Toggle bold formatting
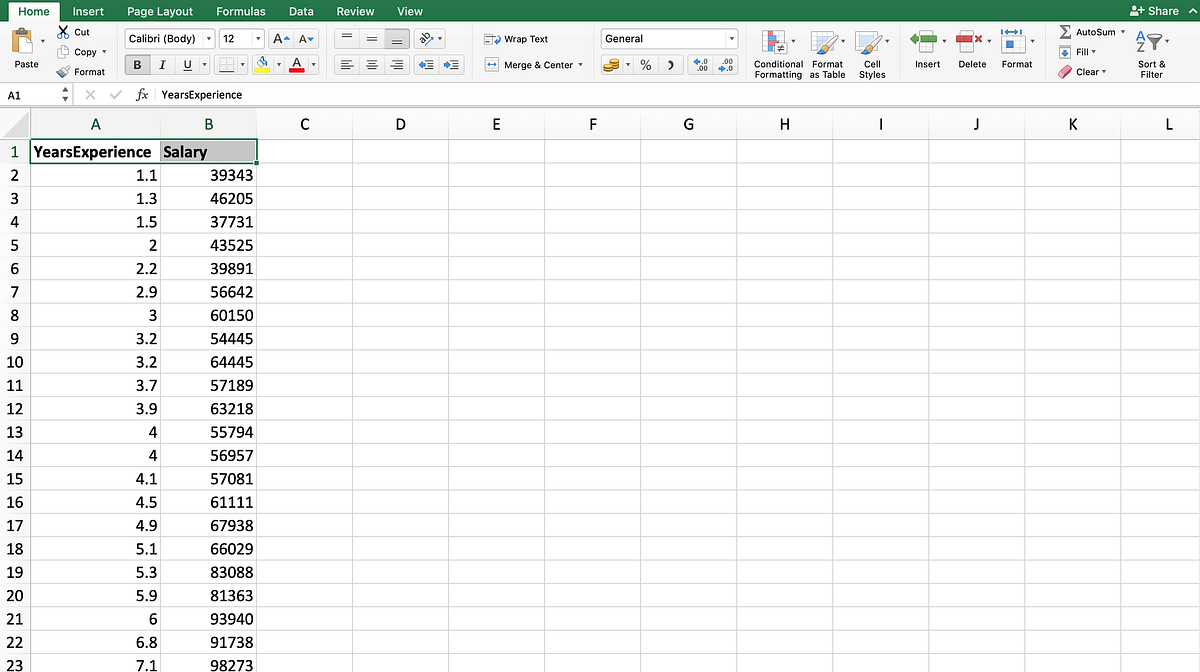The image size is (1200, 672). [x=136, y=63]
